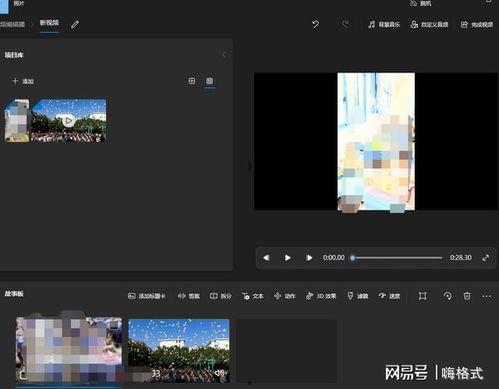Click the offline status indicator at top
The image size is (499, 389).
pyautogui.click(x=421, y=3)
